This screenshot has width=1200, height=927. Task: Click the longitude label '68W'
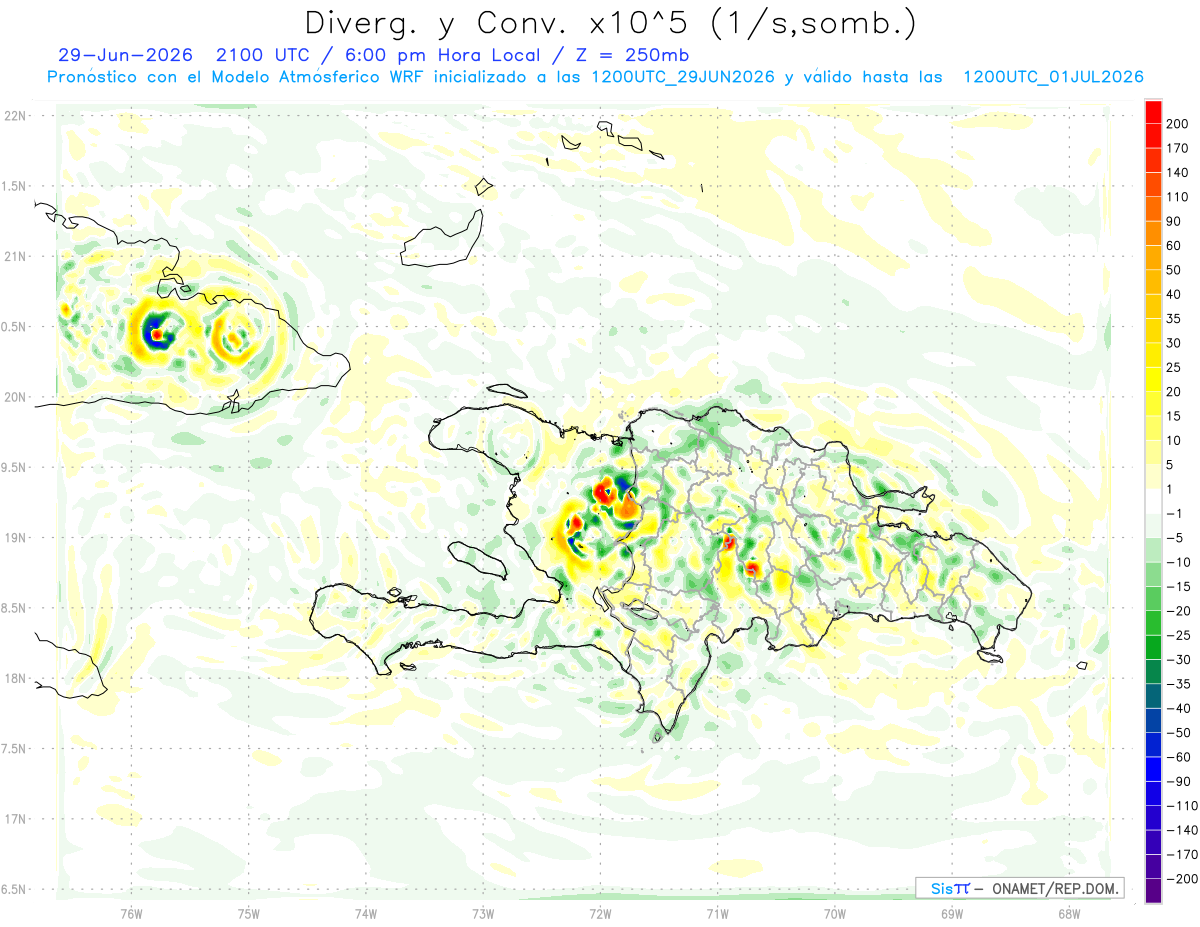coord(1069,915)
